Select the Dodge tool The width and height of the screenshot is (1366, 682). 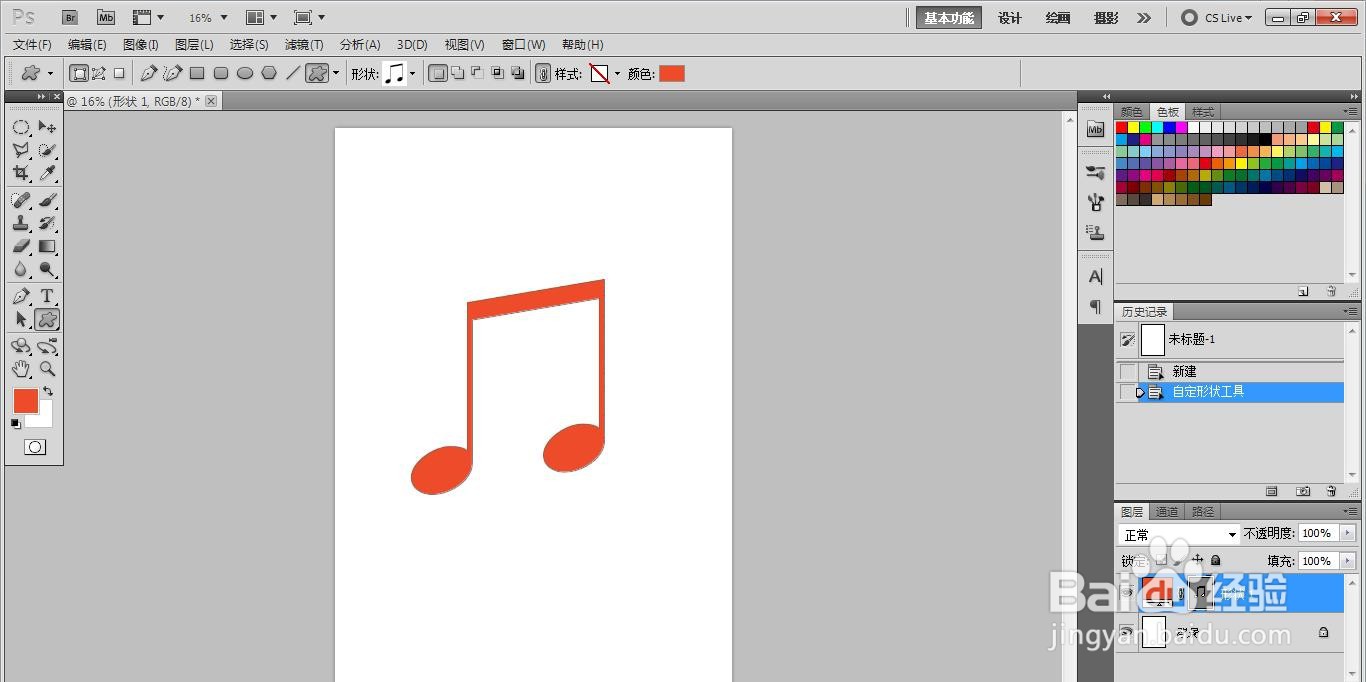tap(47, 269)
